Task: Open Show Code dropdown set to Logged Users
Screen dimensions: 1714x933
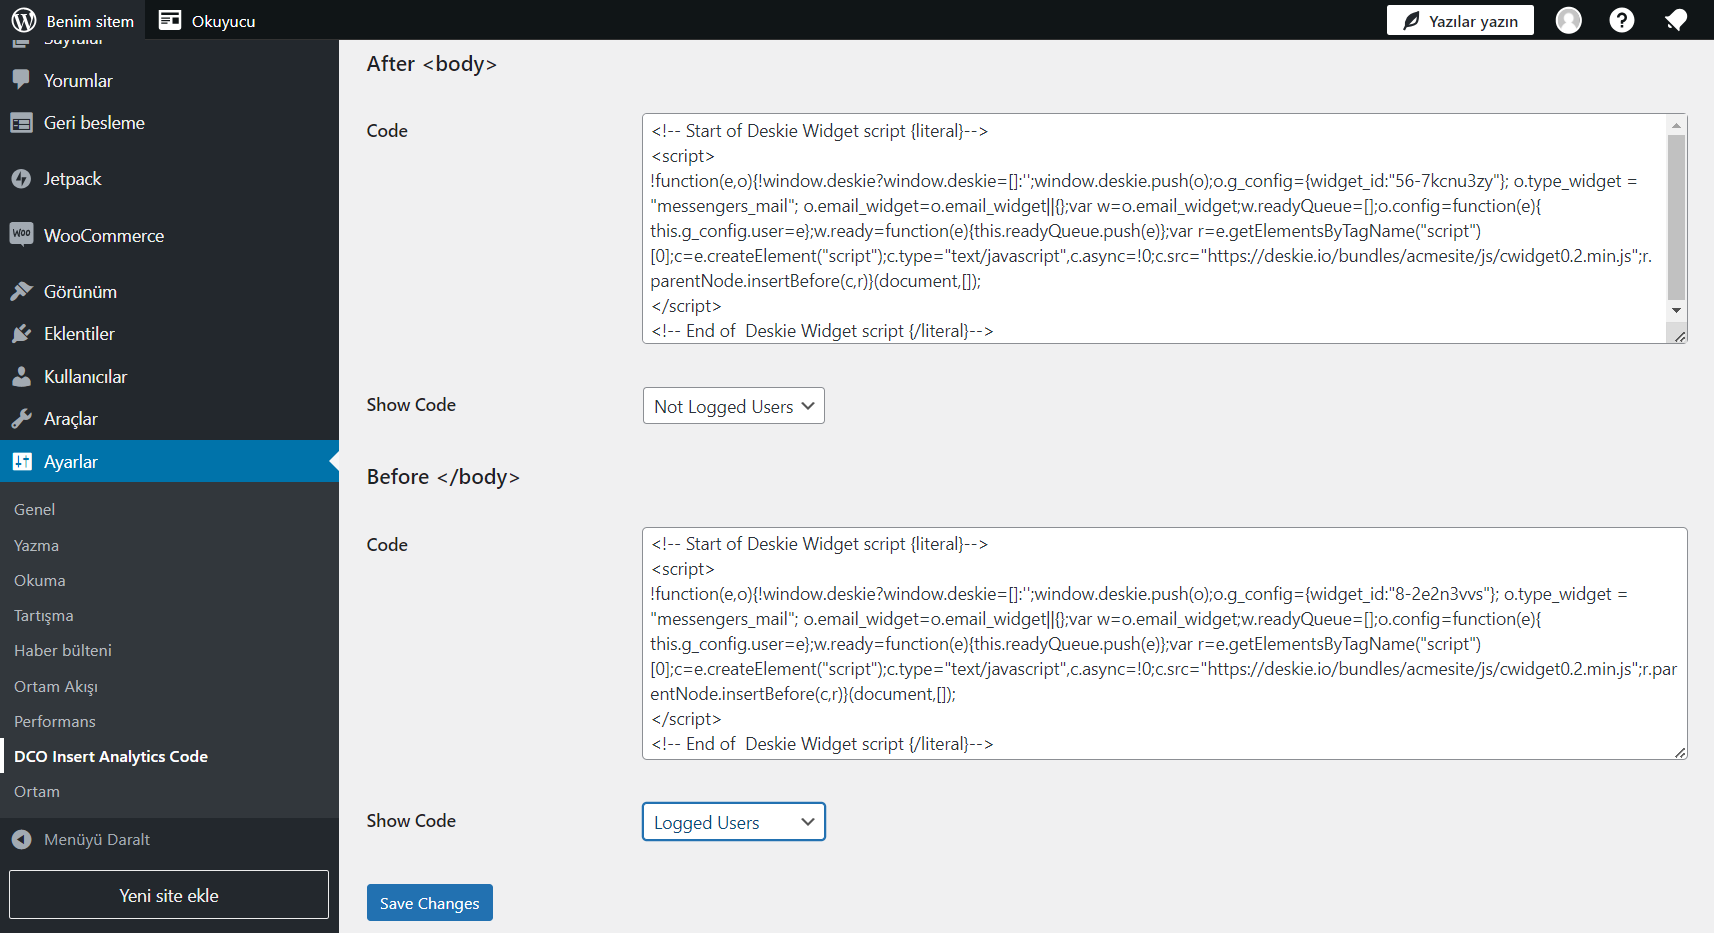Action: tap(733, 822)
